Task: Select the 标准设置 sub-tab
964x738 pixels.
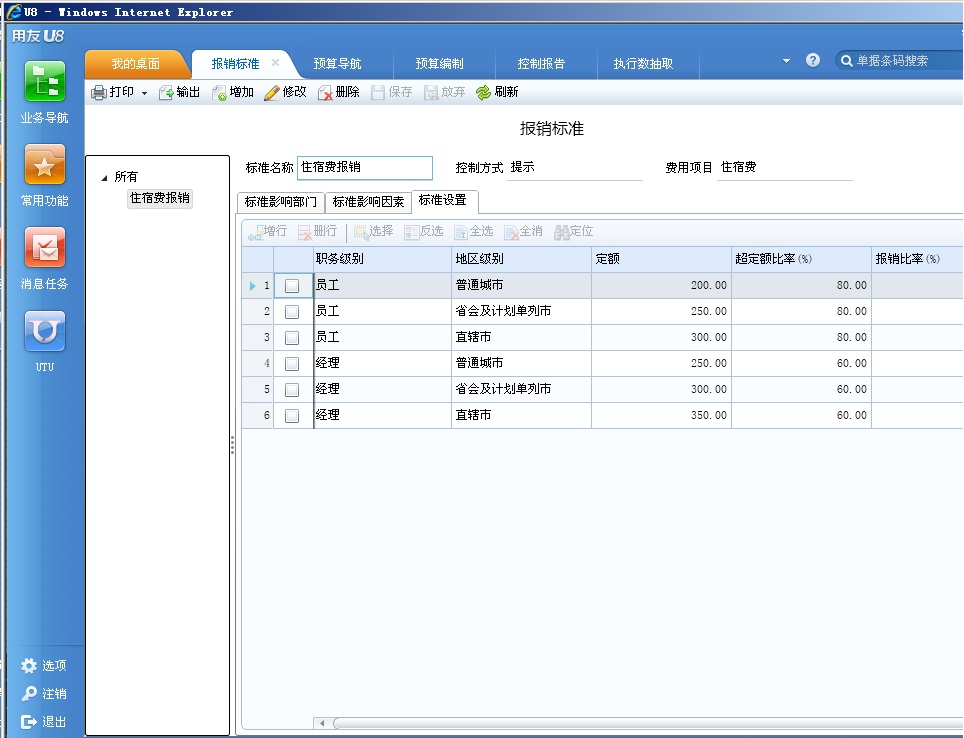Action: [443, 200]
